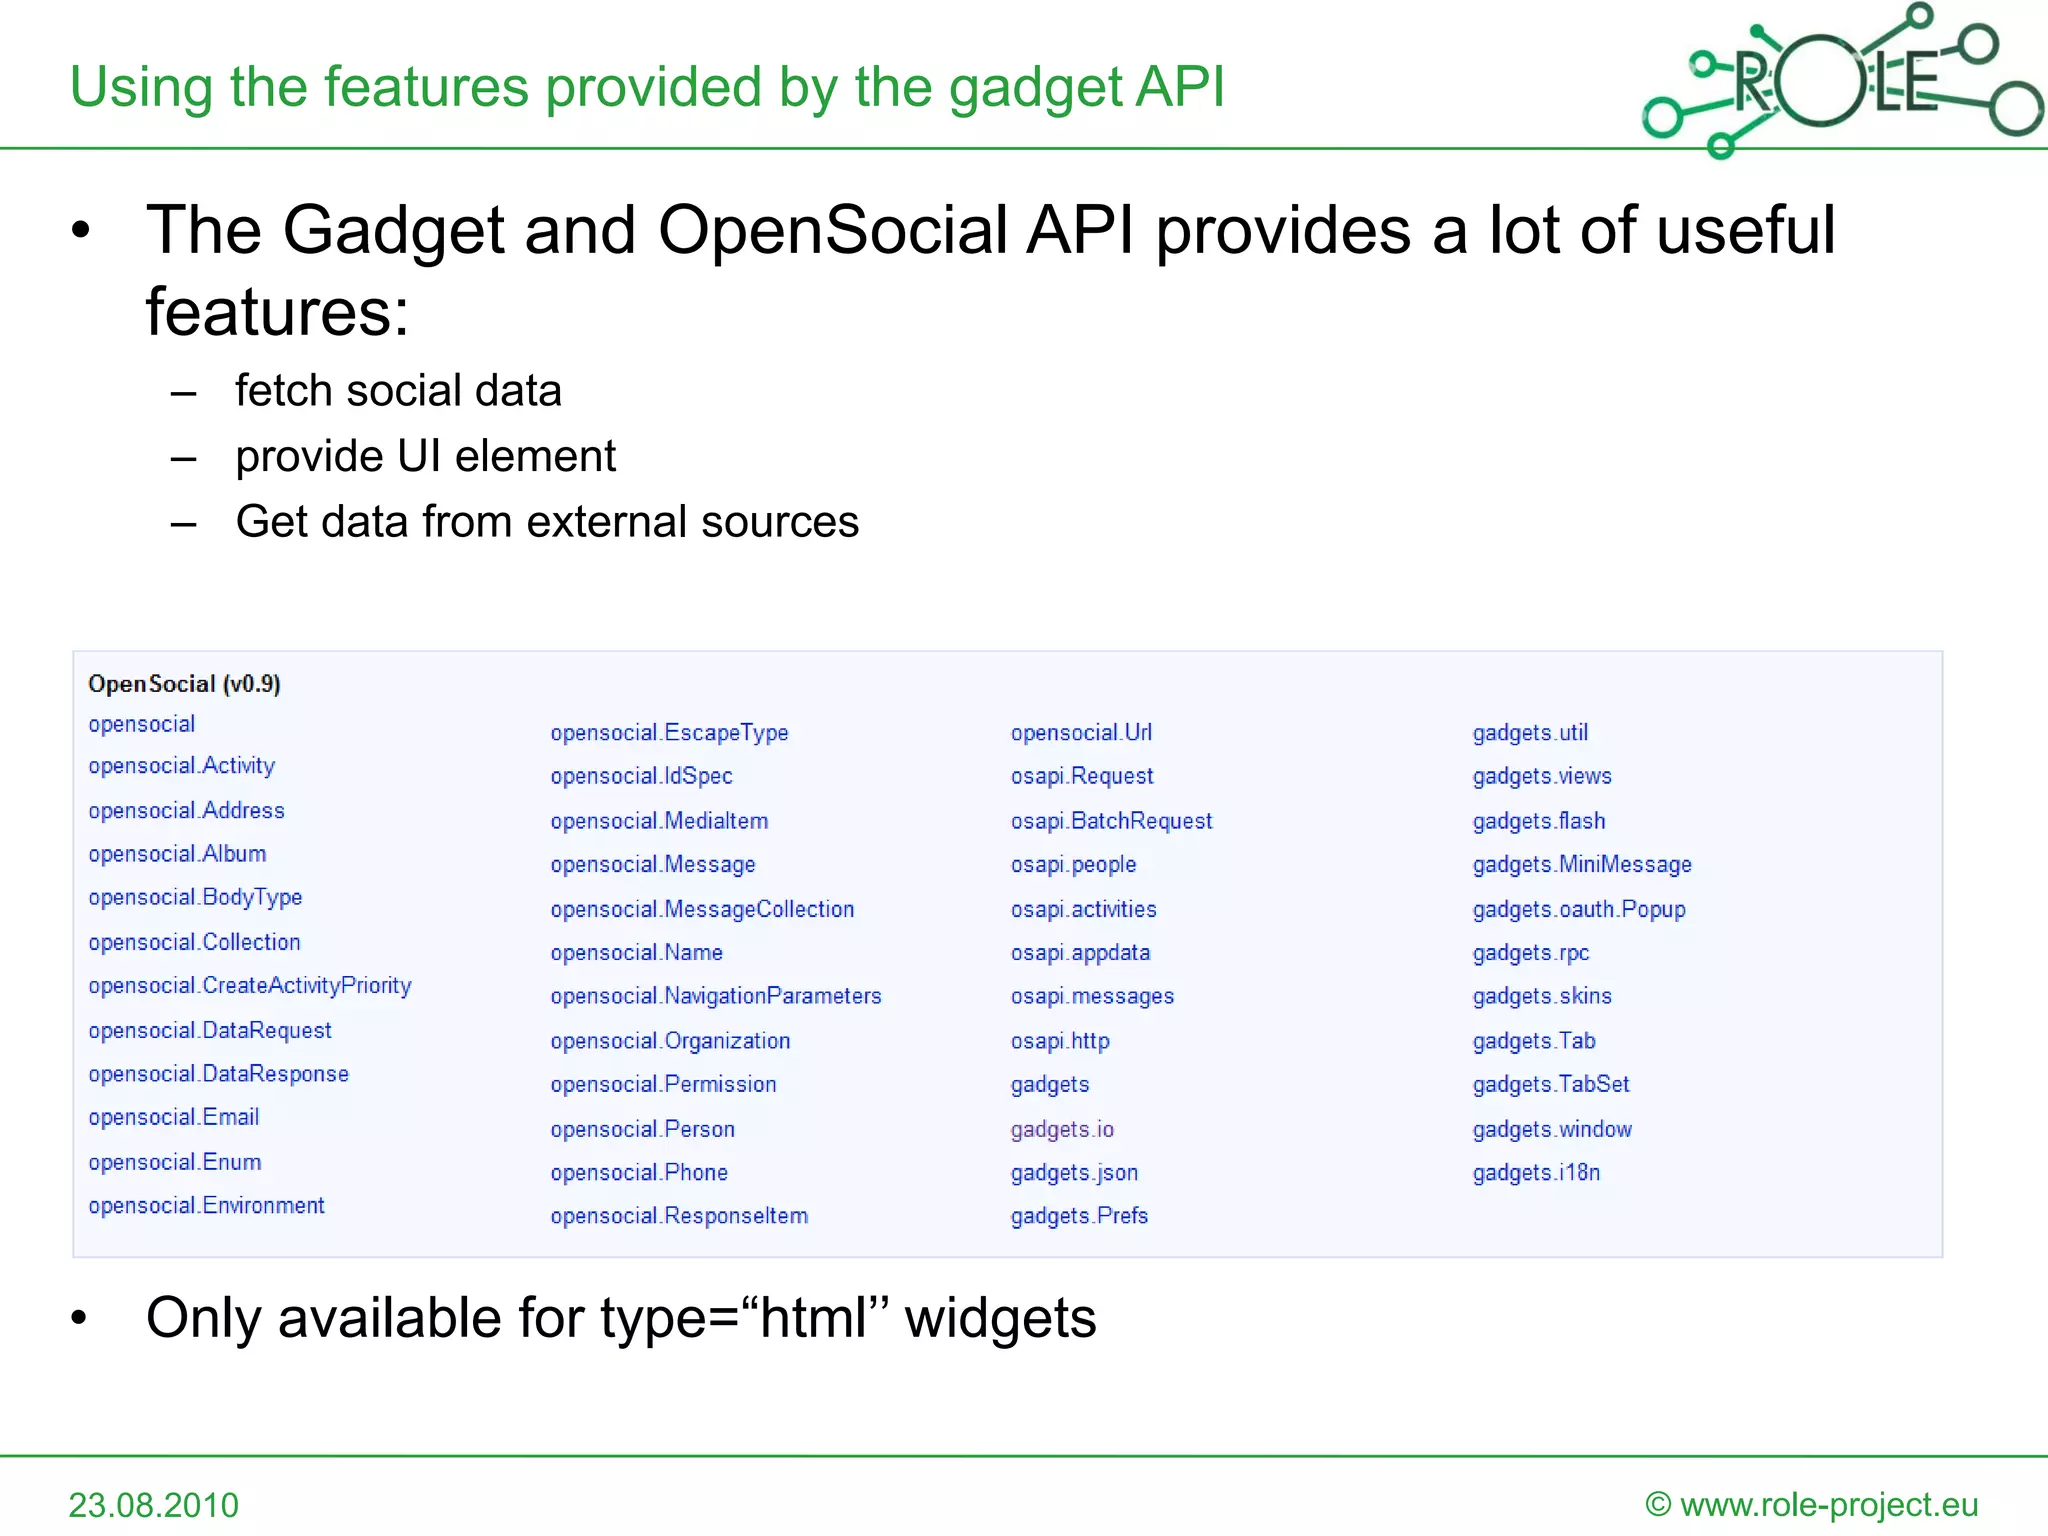Open the gadgets.util link
Screen dimensions: 2048x1536
pos(1530,733)
